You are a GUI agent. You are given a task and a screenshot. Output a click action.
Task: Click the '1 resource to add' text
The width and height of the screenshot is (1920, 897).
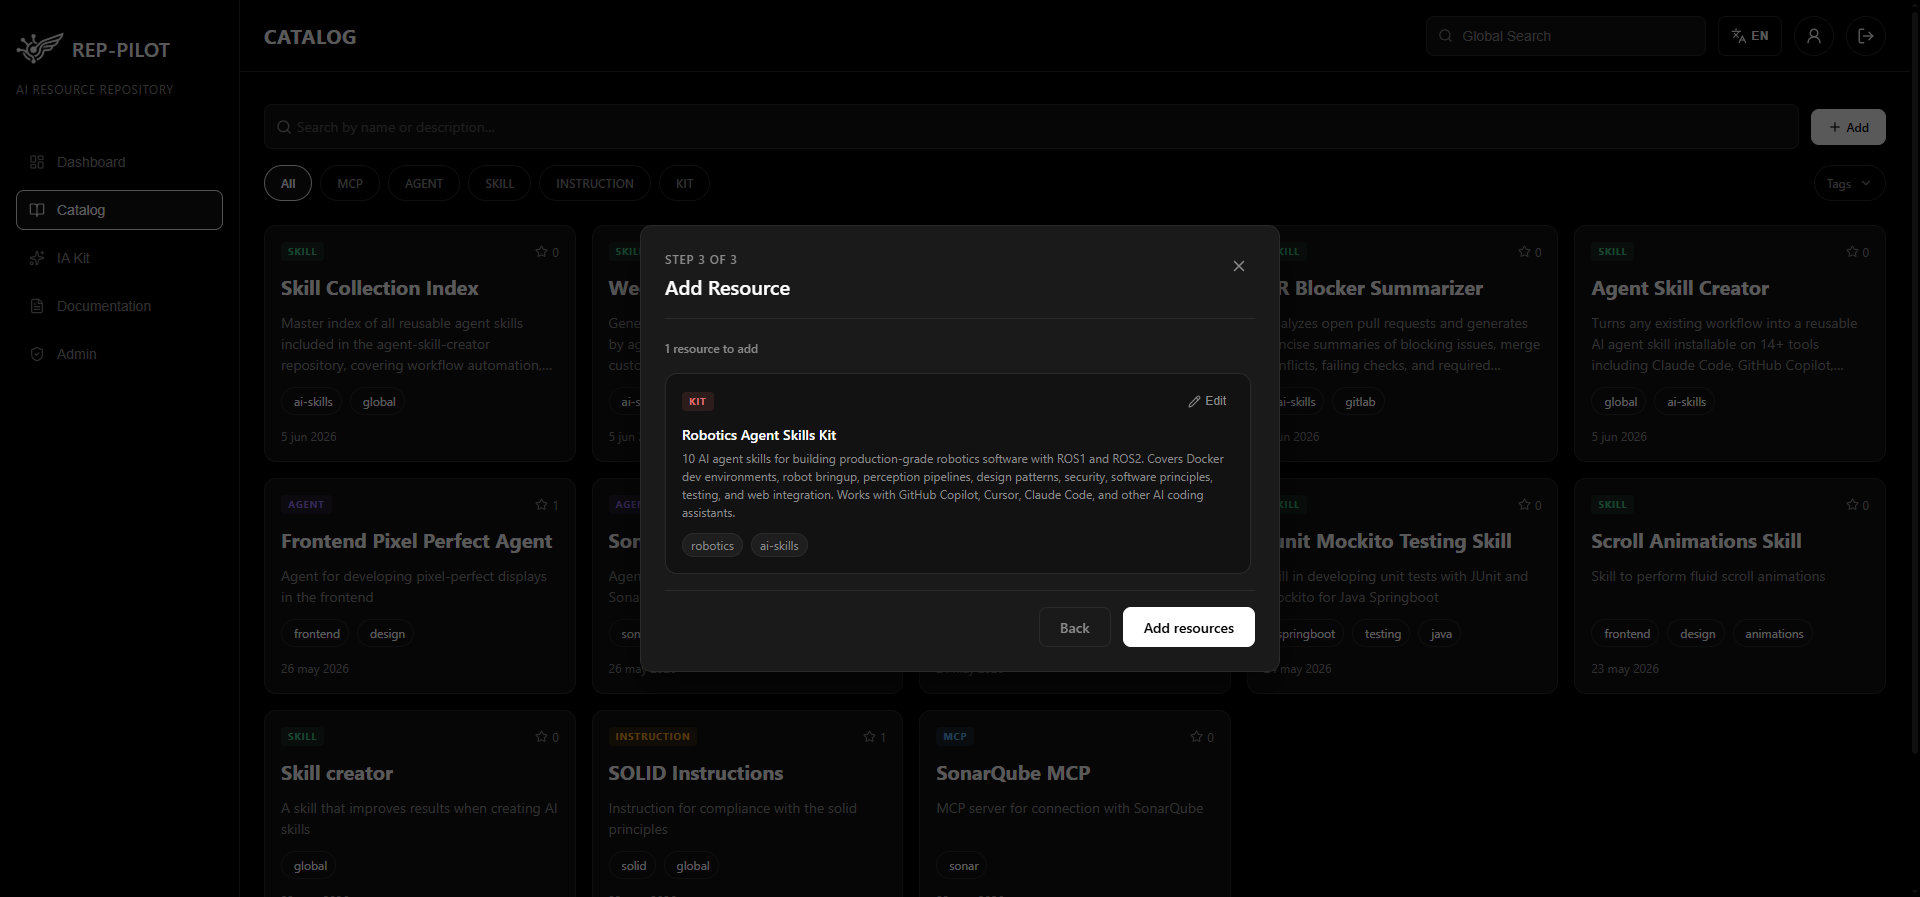711,349
